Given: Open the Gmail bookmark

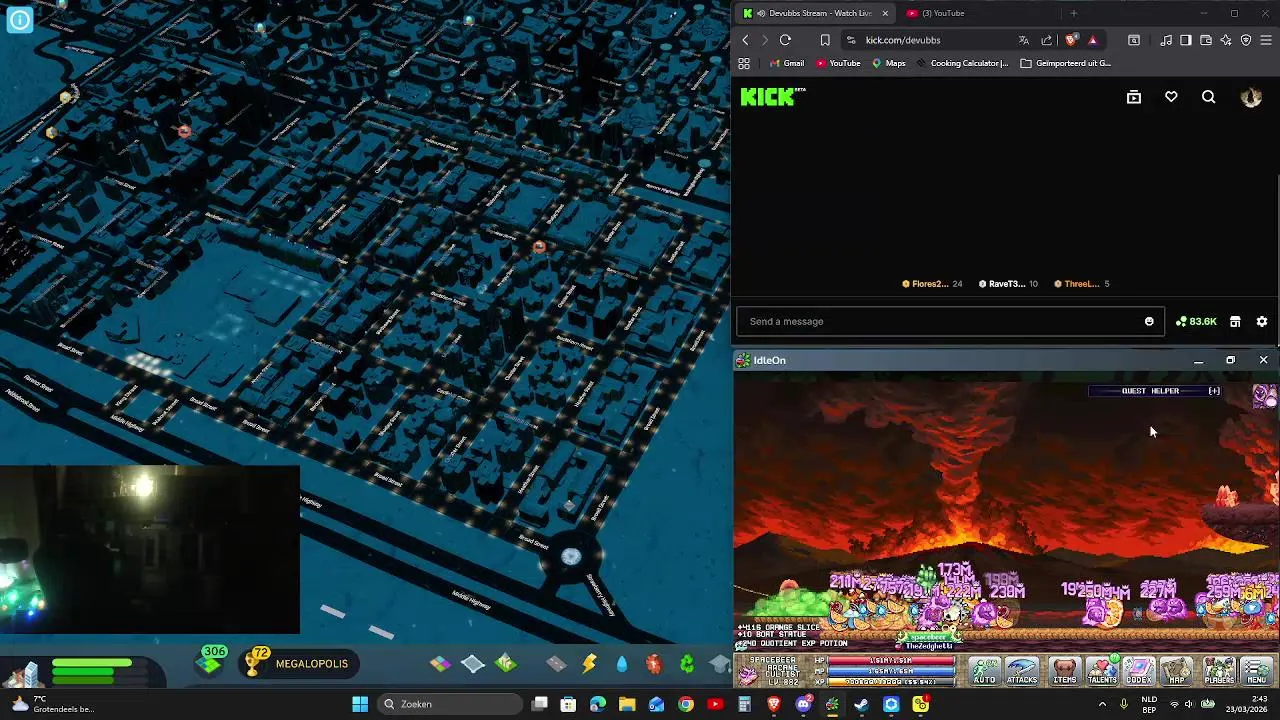Looking at the screenshot, I should click(786, 63).
